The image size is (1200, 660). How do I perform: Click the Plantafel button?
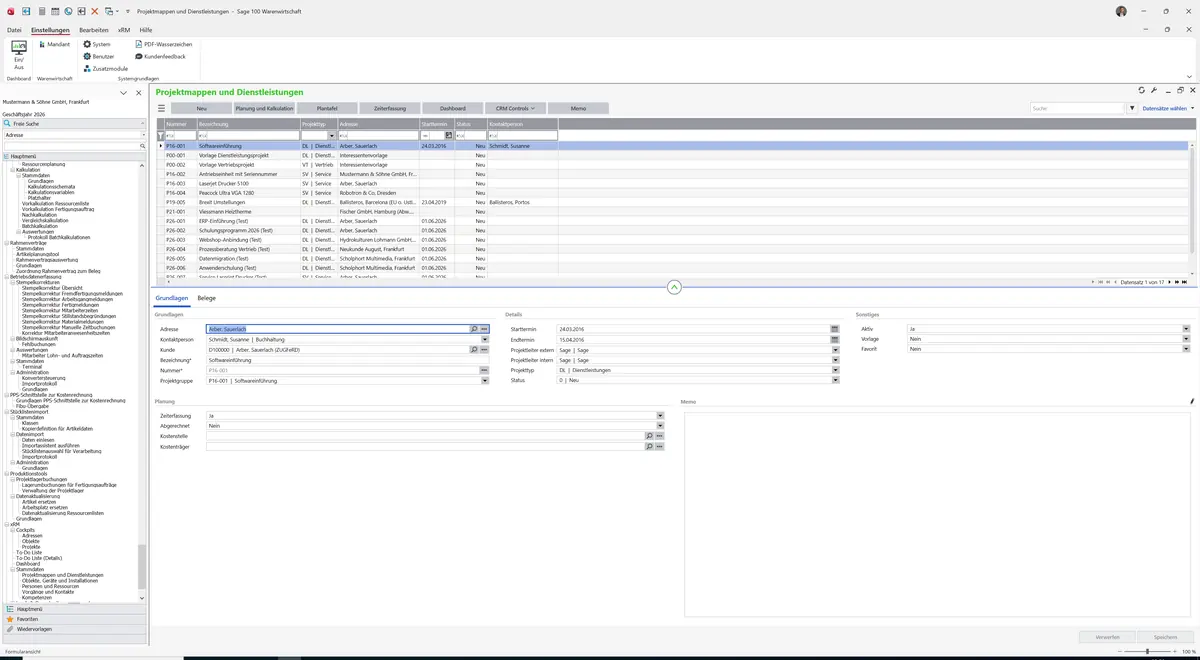(x=327, y=108)
